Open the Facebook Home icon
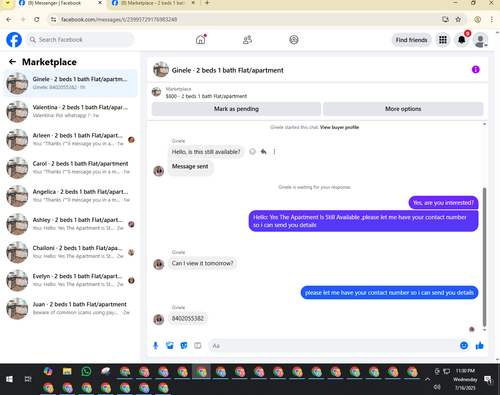The height and width of the screenshot is (395, 500). click(201, 40)
